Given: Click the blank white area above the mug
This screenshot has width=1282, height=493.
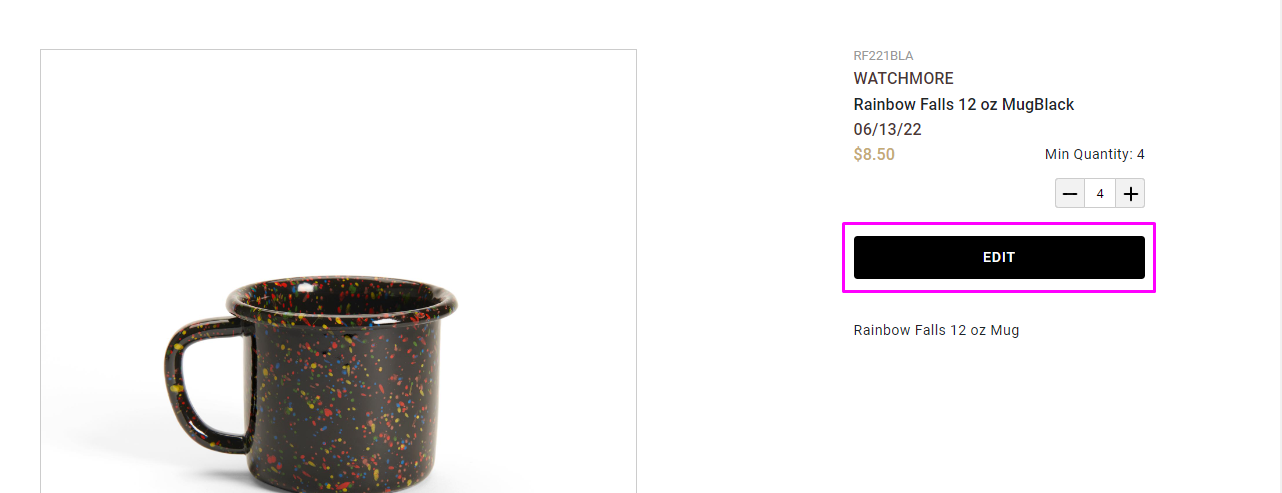Looking at the screenshot, I should pos(338,150).
